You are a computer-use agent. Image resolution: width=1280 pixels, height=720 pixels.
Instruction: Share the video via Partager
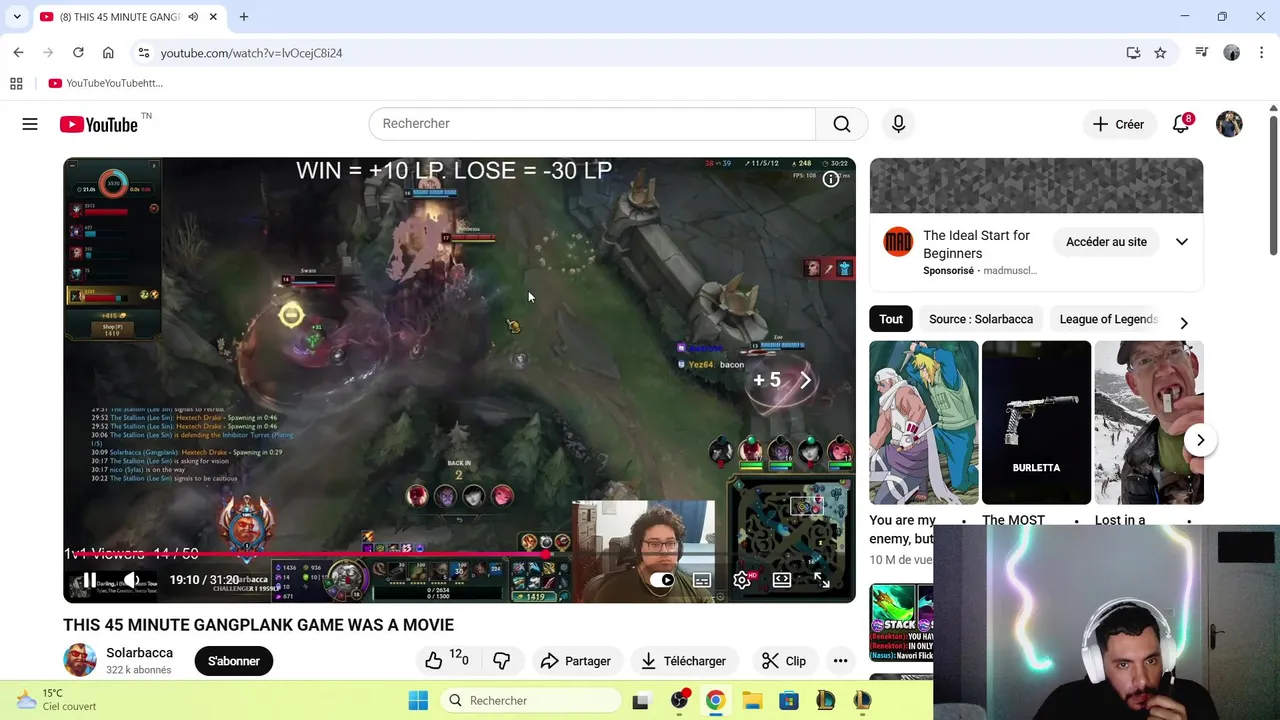point(576,661)
